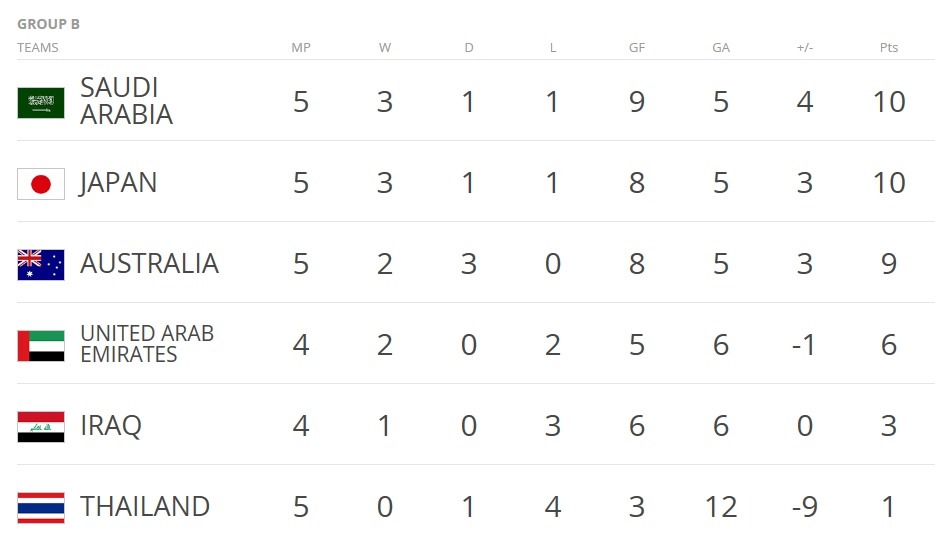
Task: Open the THAILAND team name
Action: click(x=145, y=507)
